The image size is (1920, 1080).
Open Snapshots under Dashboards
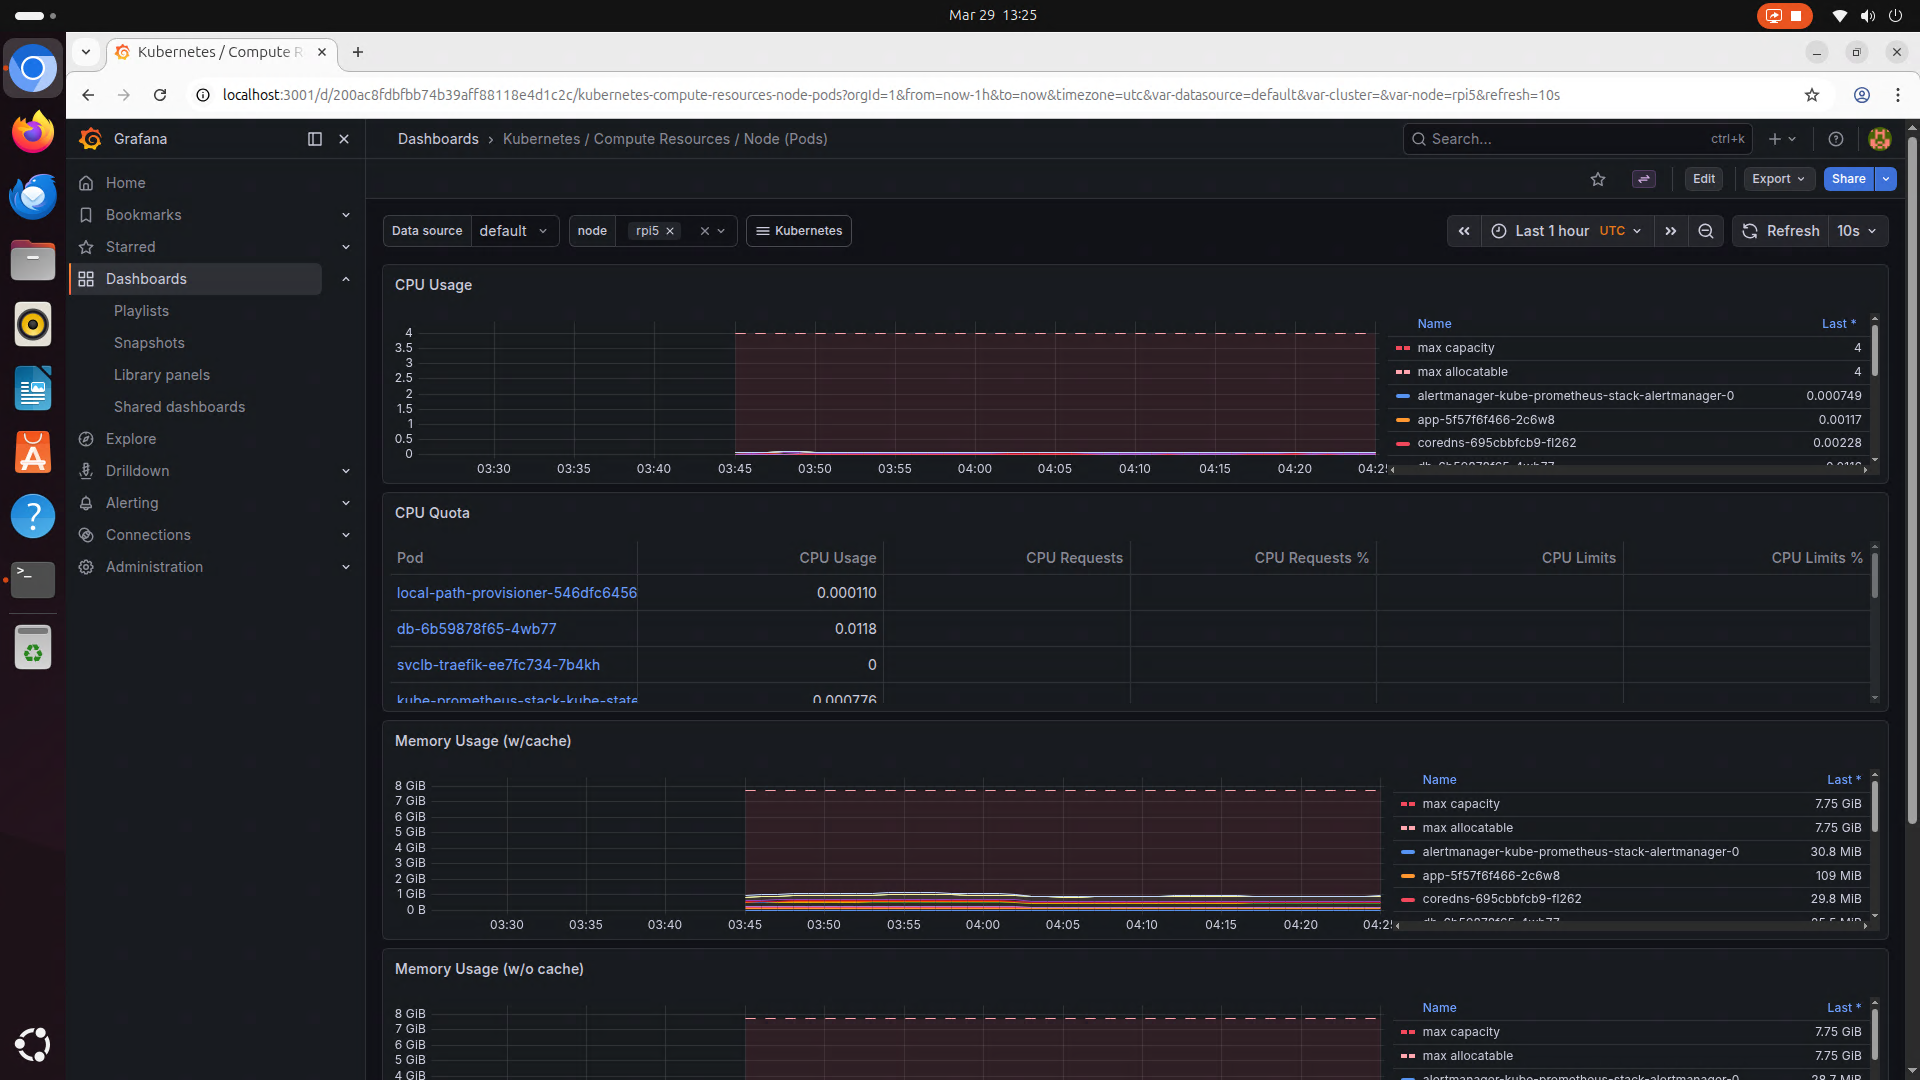149,343
